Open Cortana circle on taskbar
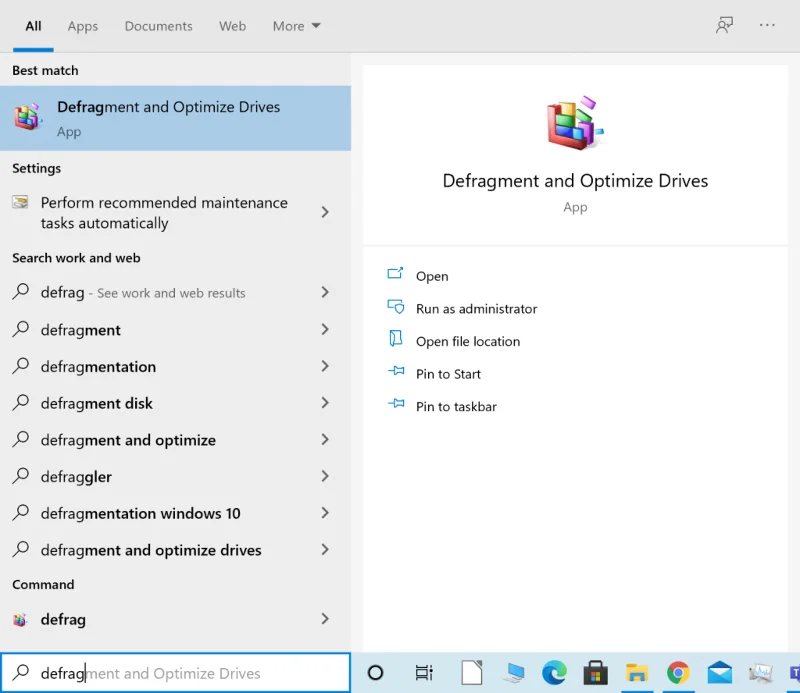The width and height of the screenshot is (800, 693). pyautogui.click(x=376, y=673)
